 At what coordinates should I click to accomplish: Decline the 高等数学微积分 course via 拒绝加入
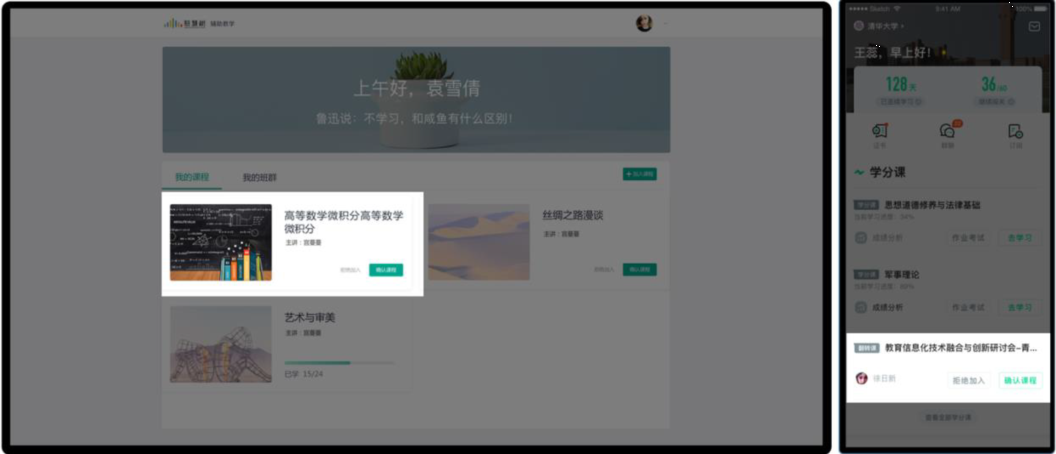(350, 270)
